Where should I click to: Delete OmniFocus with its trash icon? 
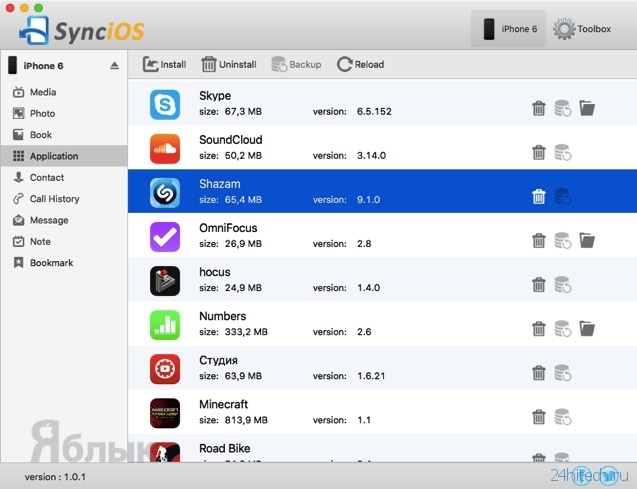click(x=539, y=240)
